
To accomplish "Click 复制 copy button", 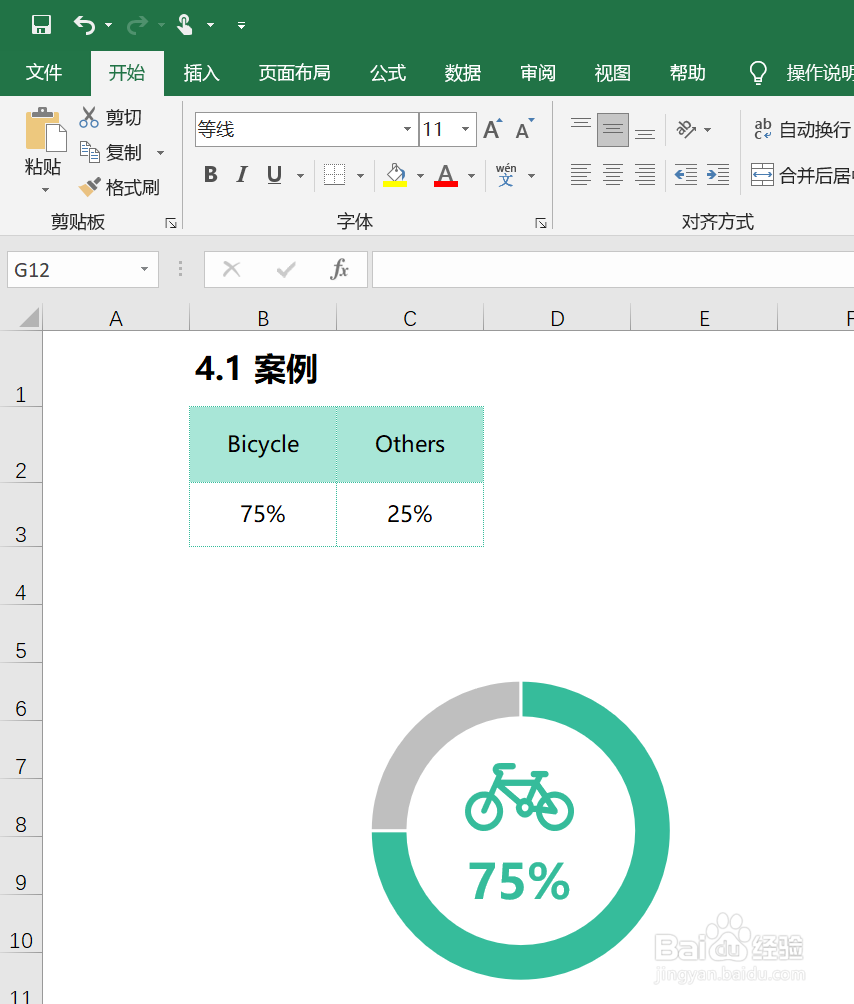I will [x=110, y=152].
